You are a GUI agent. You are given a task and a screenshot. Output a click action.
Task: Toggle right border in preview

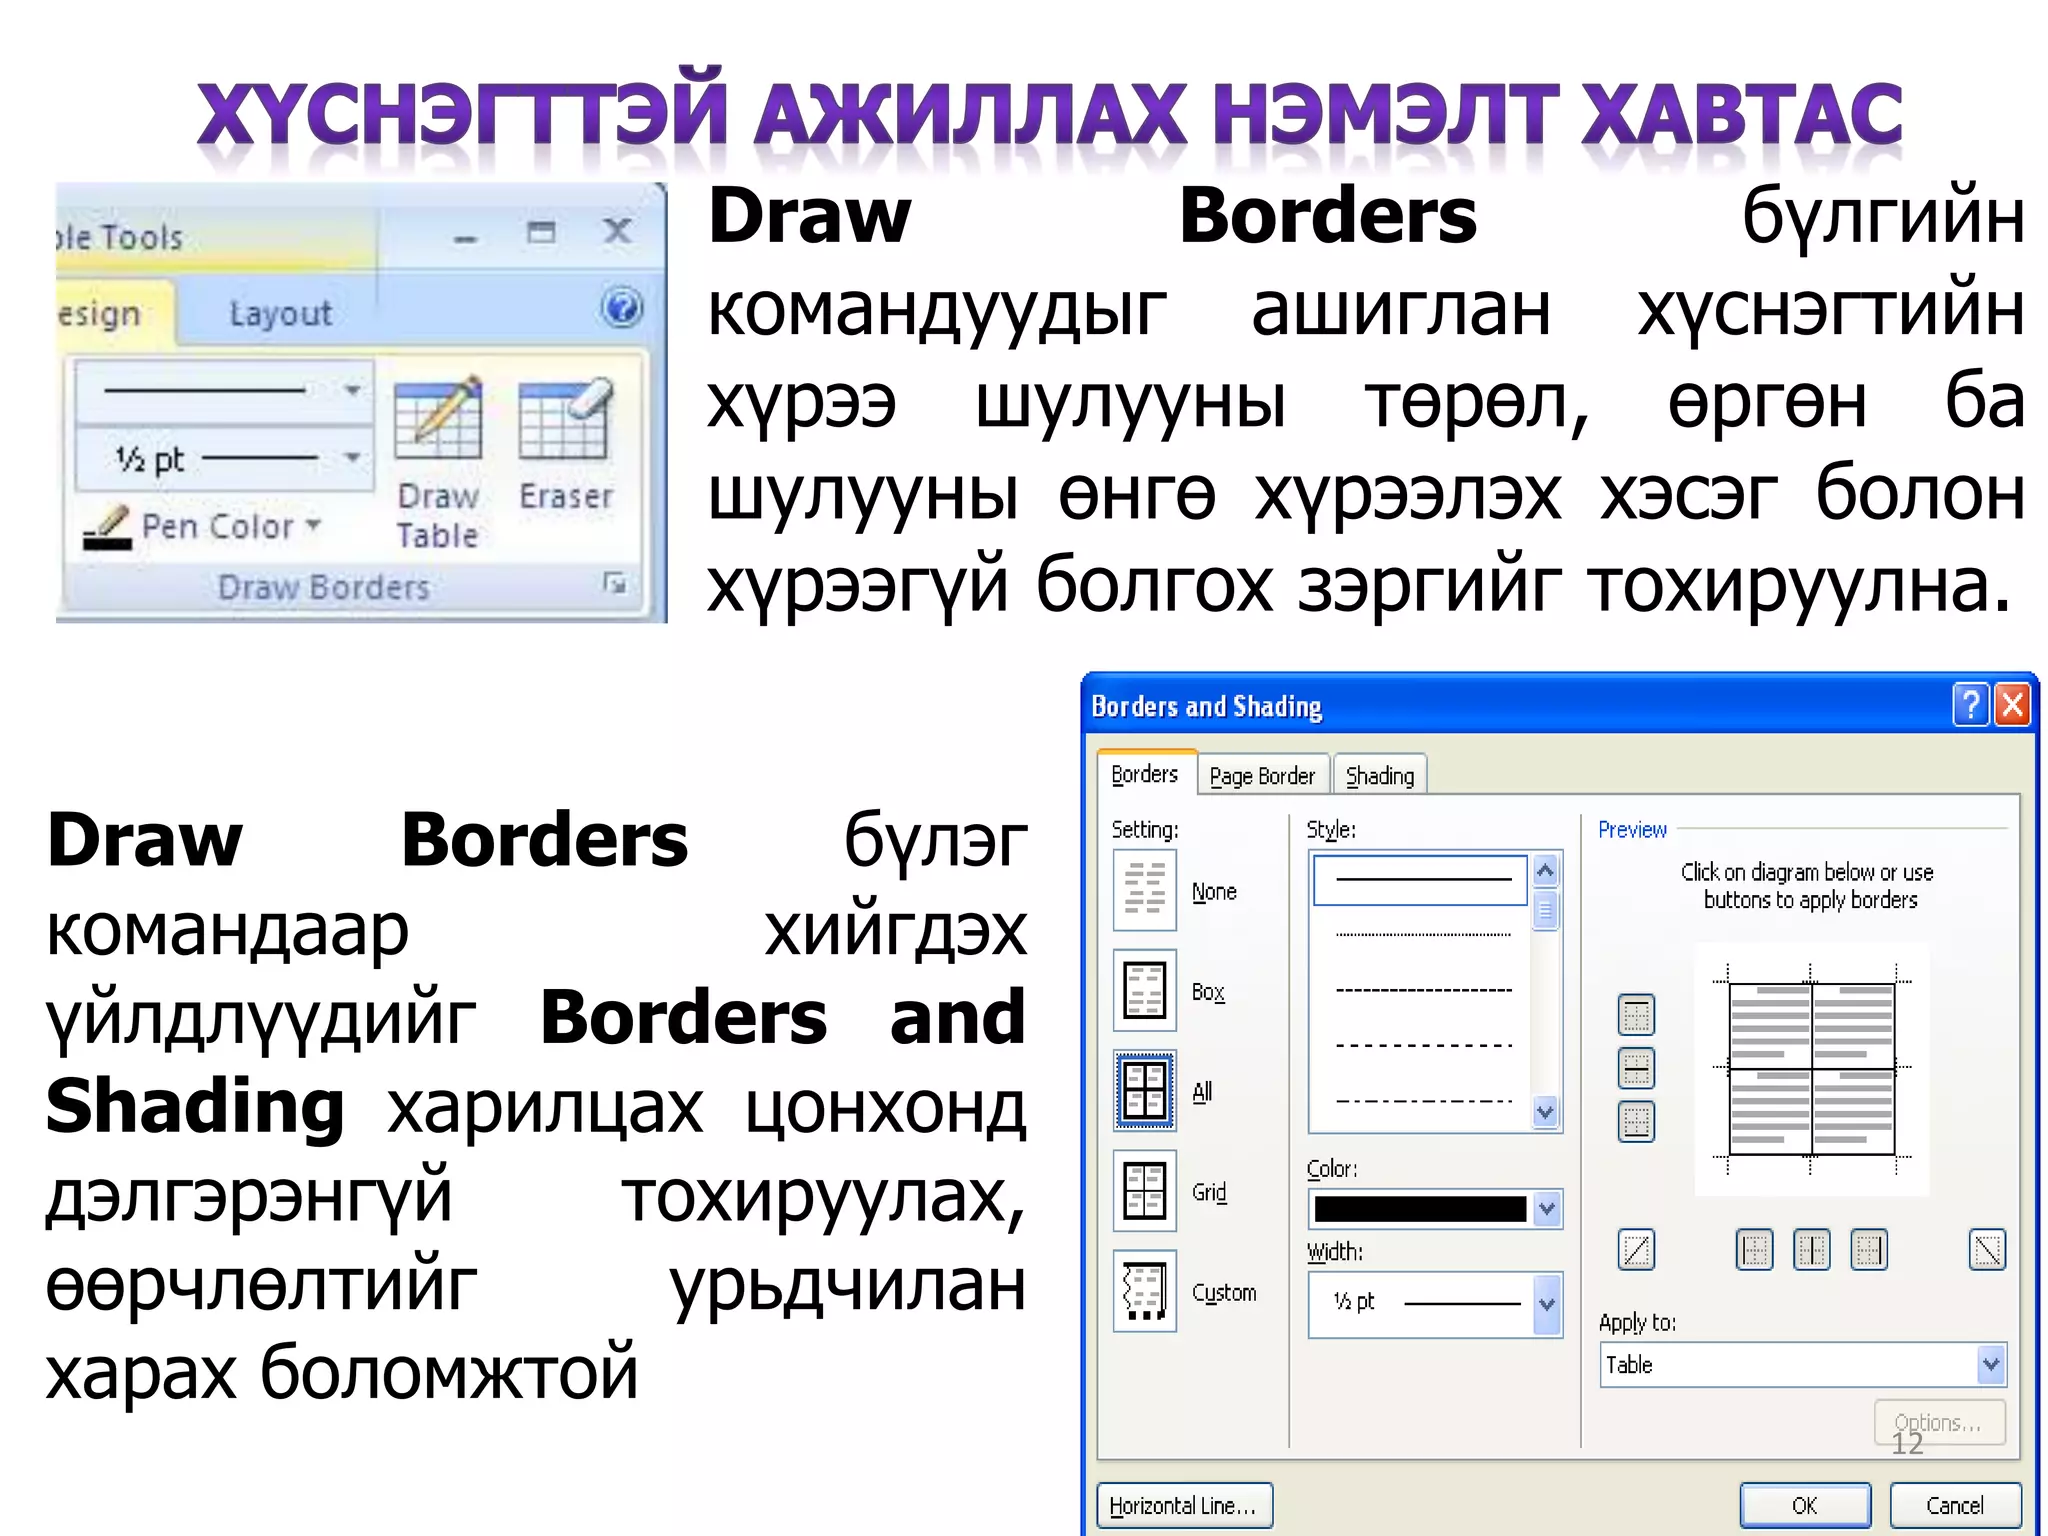tap(1868, 1250)
